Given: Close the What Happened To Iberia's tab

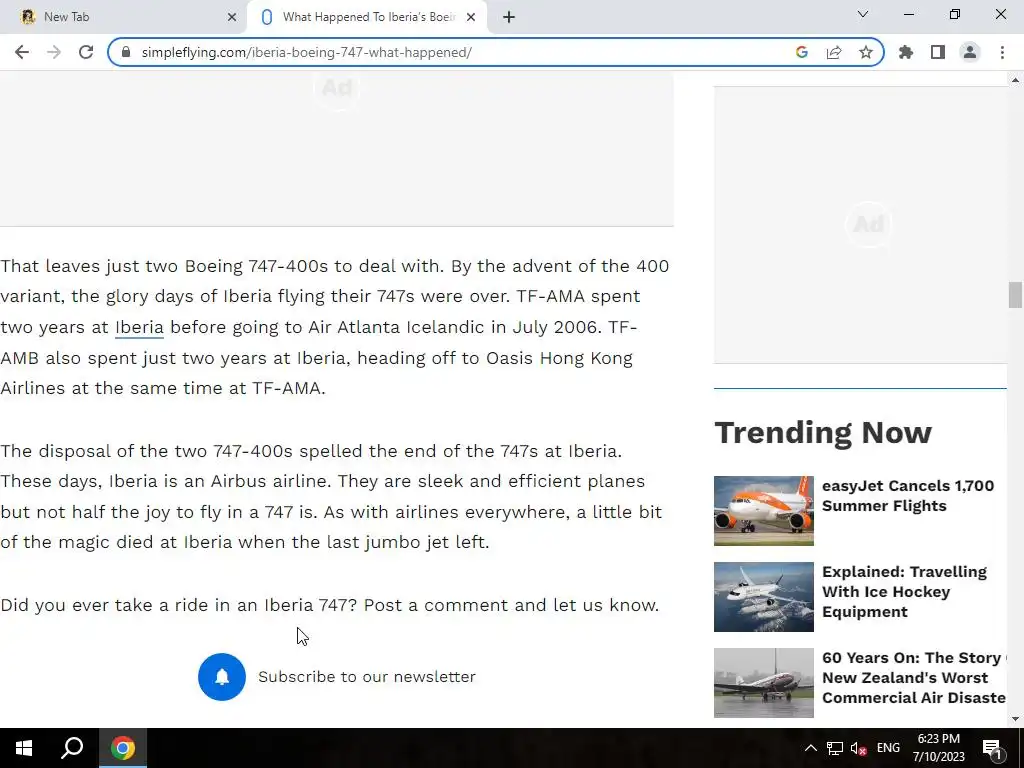Looking at the screenshot, I should [x=471, y=17].
